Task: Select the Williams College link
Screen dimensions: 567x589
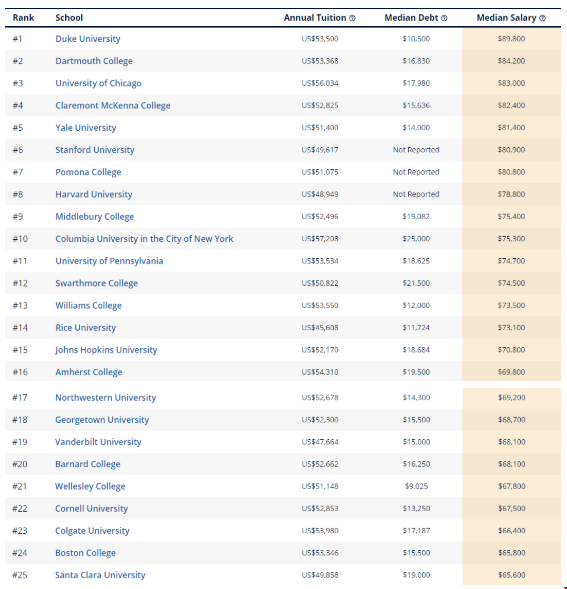Action: tap(89, 305)
